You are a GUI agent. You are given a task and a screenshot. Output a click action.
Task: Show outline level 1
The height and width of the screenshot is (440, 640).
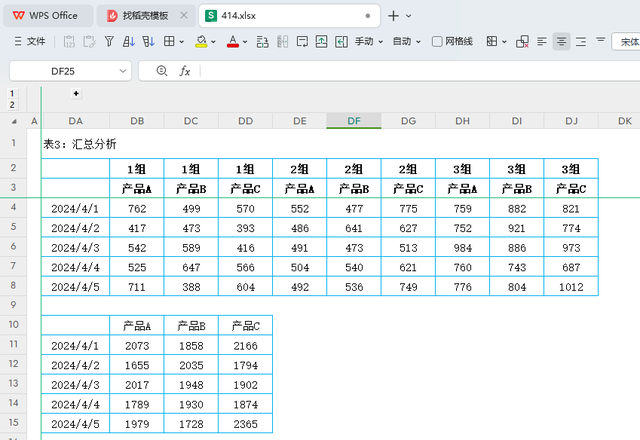tap(12, 93)
